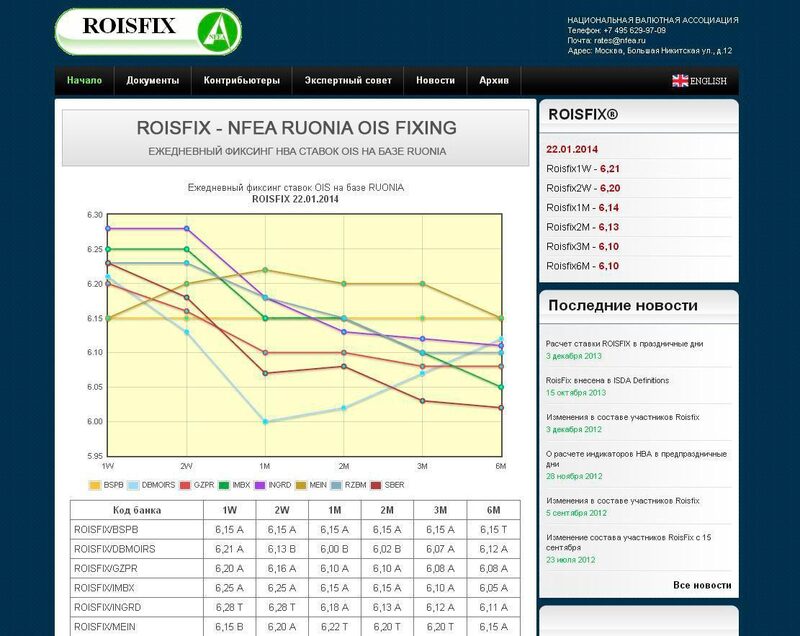
Task: Click the DBMOIRS 1M chart point at 6.00
Action: (265, 422)
